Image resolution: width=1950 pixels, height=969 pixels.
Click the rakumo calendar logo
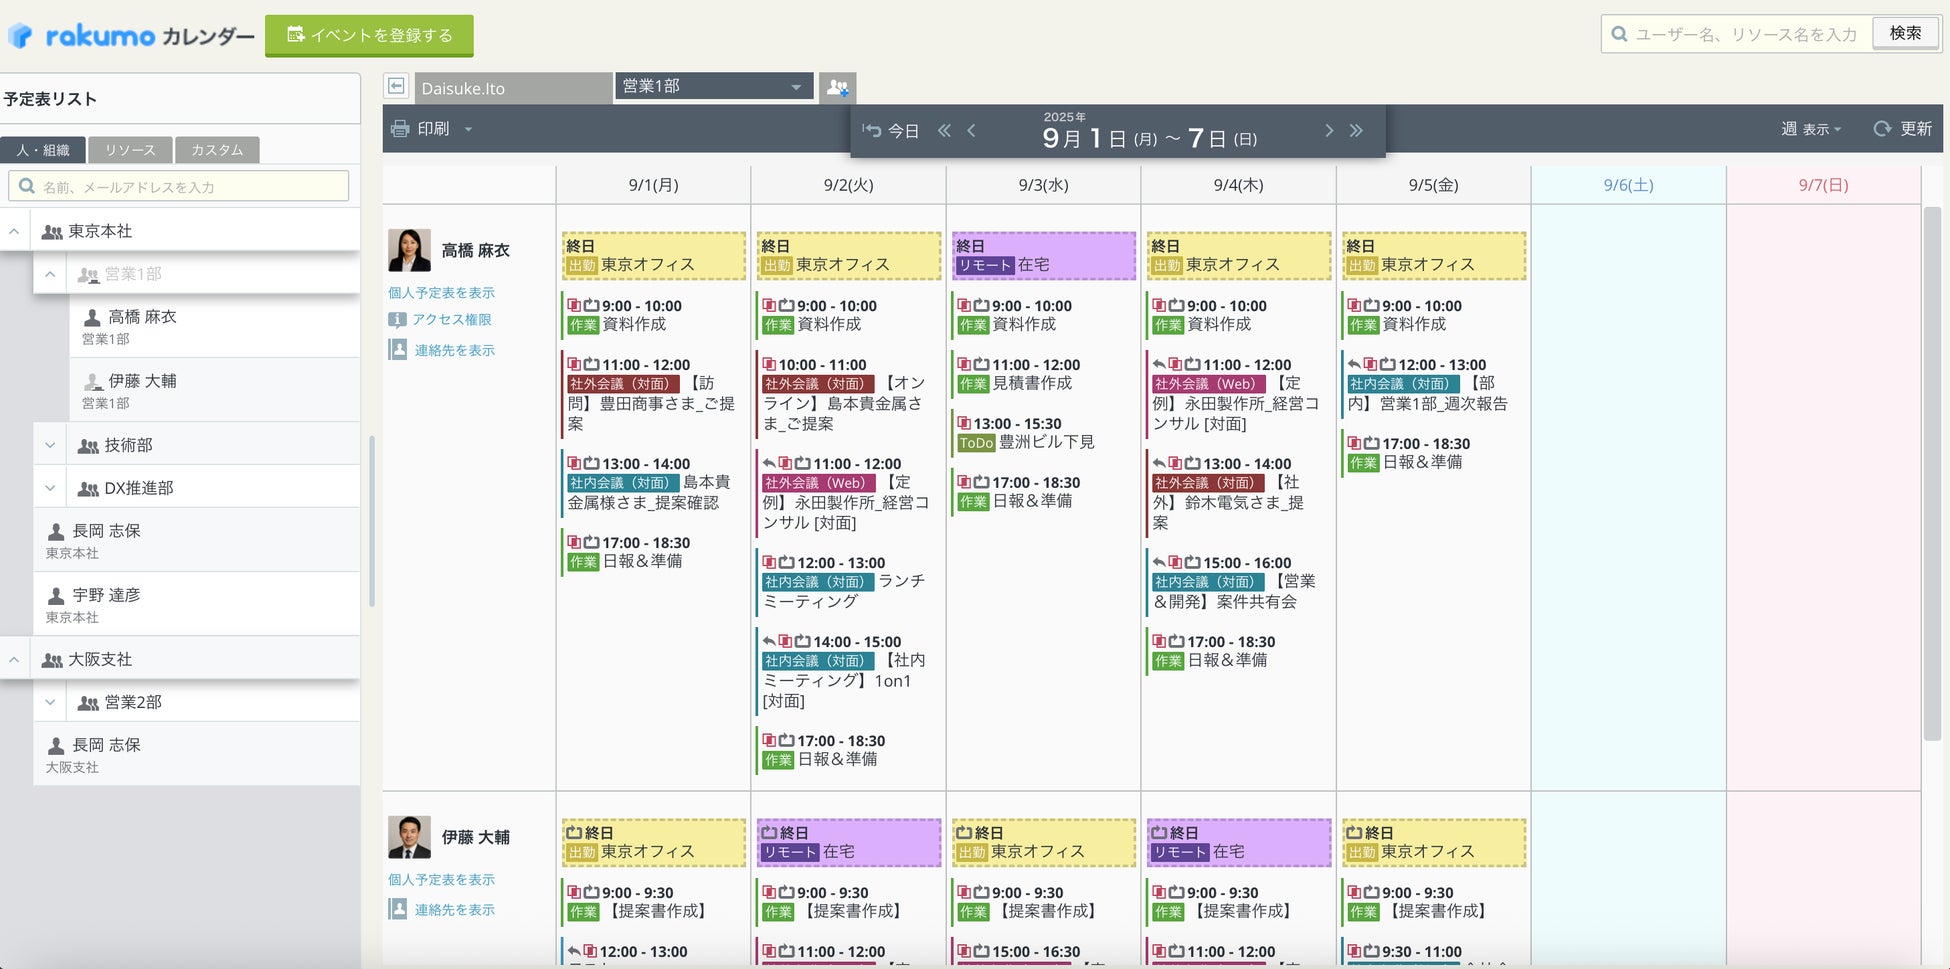tap(131, 36)
